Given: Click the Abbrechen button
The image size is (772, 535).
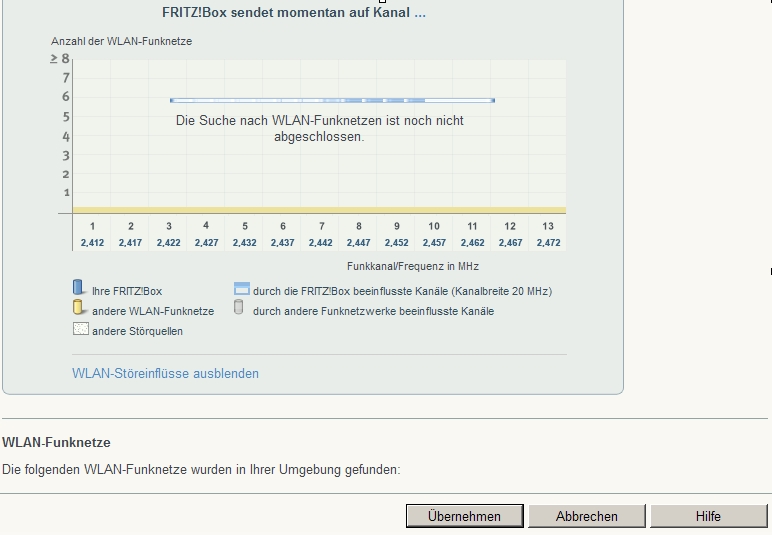Looking at the screenshot, I should click(x=586, y=516).
